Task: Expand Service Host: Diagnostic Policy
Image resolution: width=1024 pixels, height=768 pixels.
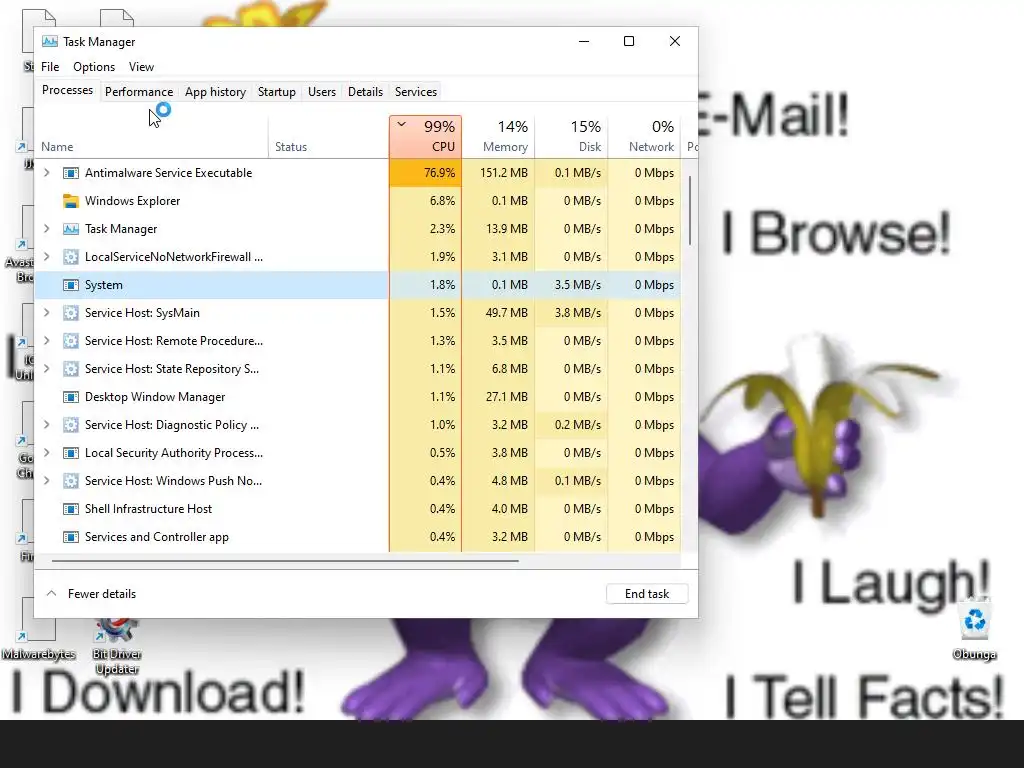Action: point(46,425)
